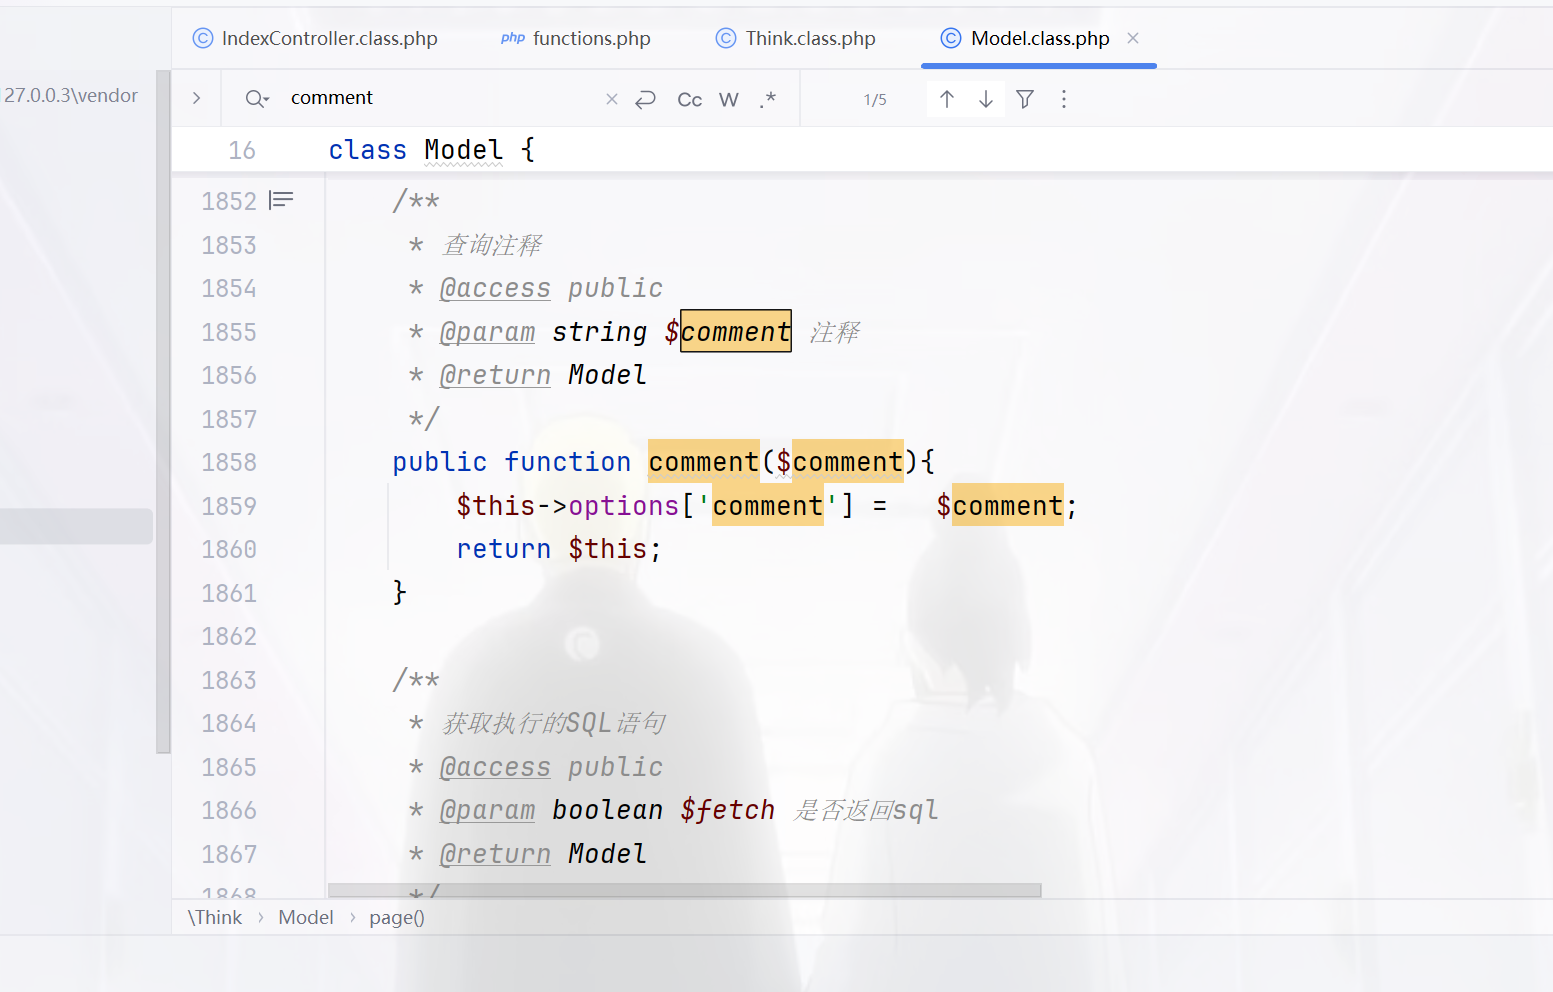Open the search filter funnel icon
This screenshot has height=992, width=1553.
(x=1025, y=99)
